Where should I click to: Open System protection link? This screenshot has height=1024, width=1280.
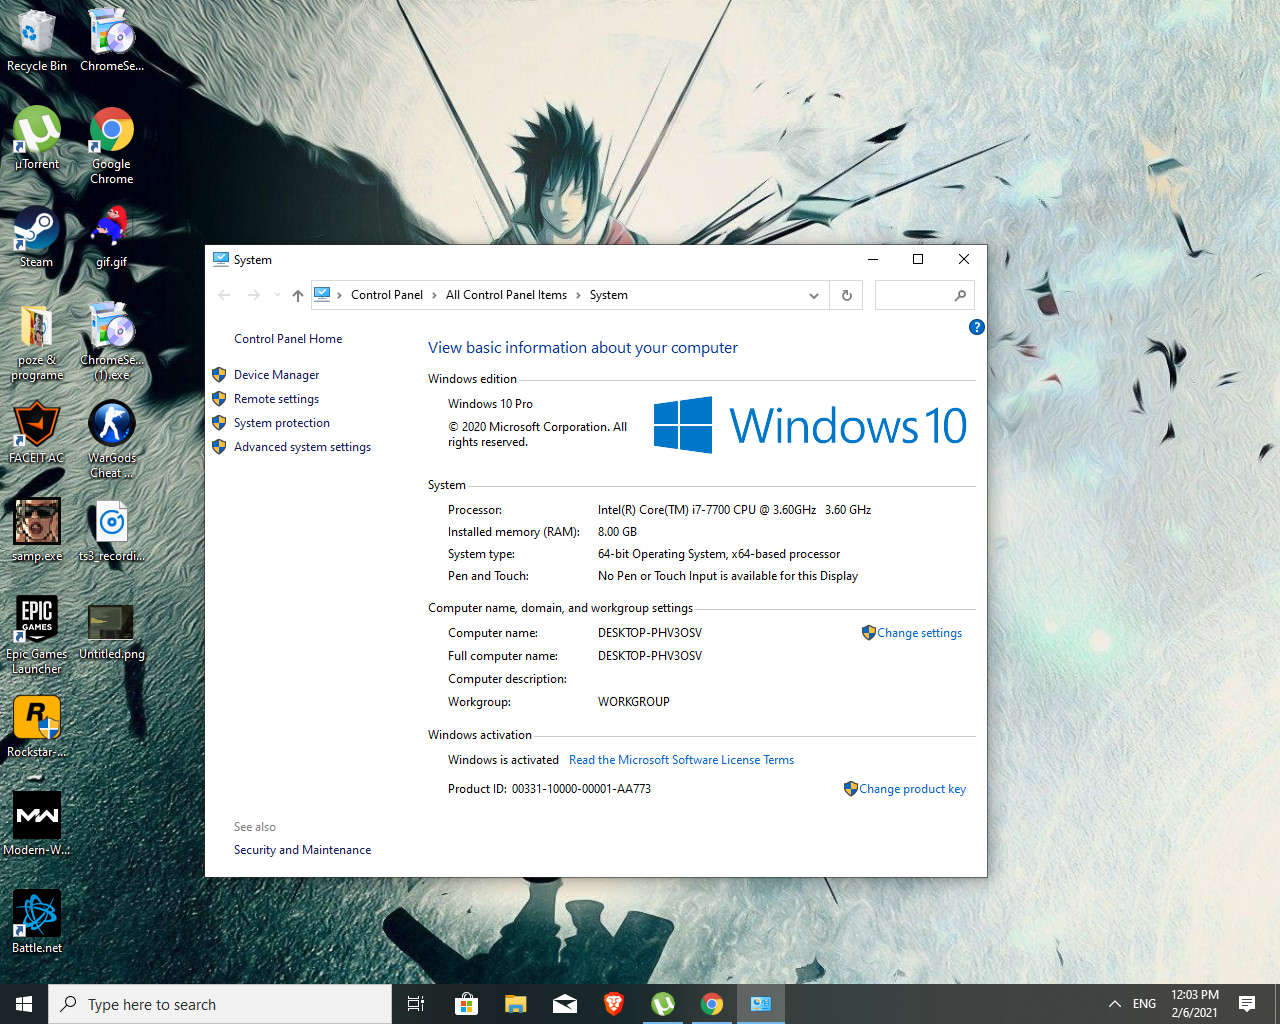point(282,423)
